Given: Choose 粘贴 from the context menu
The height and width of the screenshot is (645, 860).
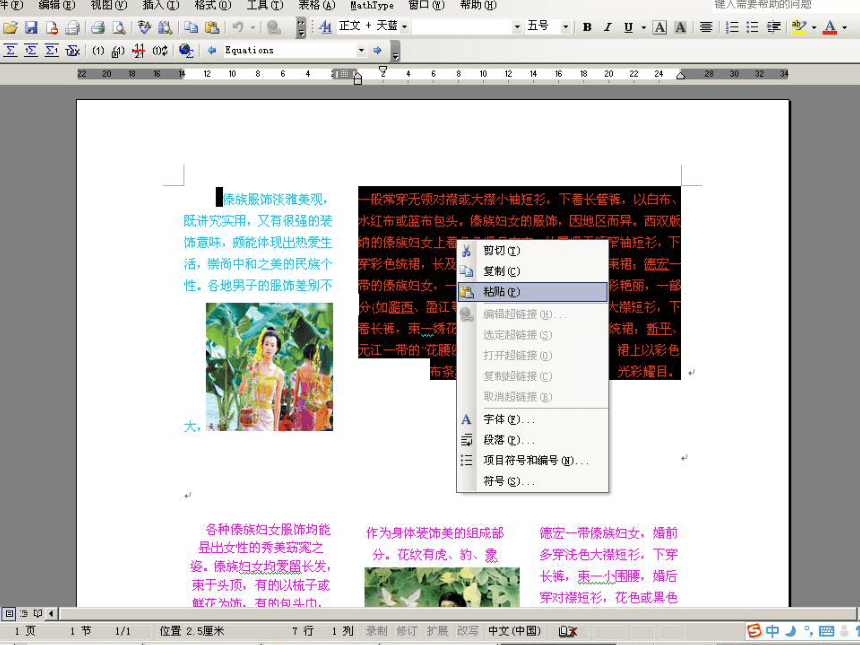Looking at the screenshot, I should tap(533, 292).
